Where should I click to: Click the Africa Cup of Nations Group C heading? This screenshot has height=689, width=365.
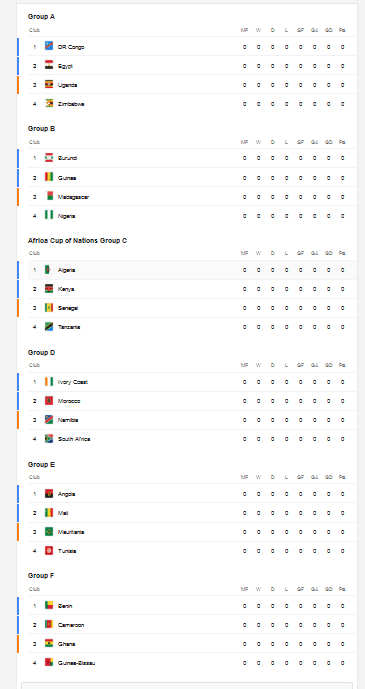pos(77,240)
